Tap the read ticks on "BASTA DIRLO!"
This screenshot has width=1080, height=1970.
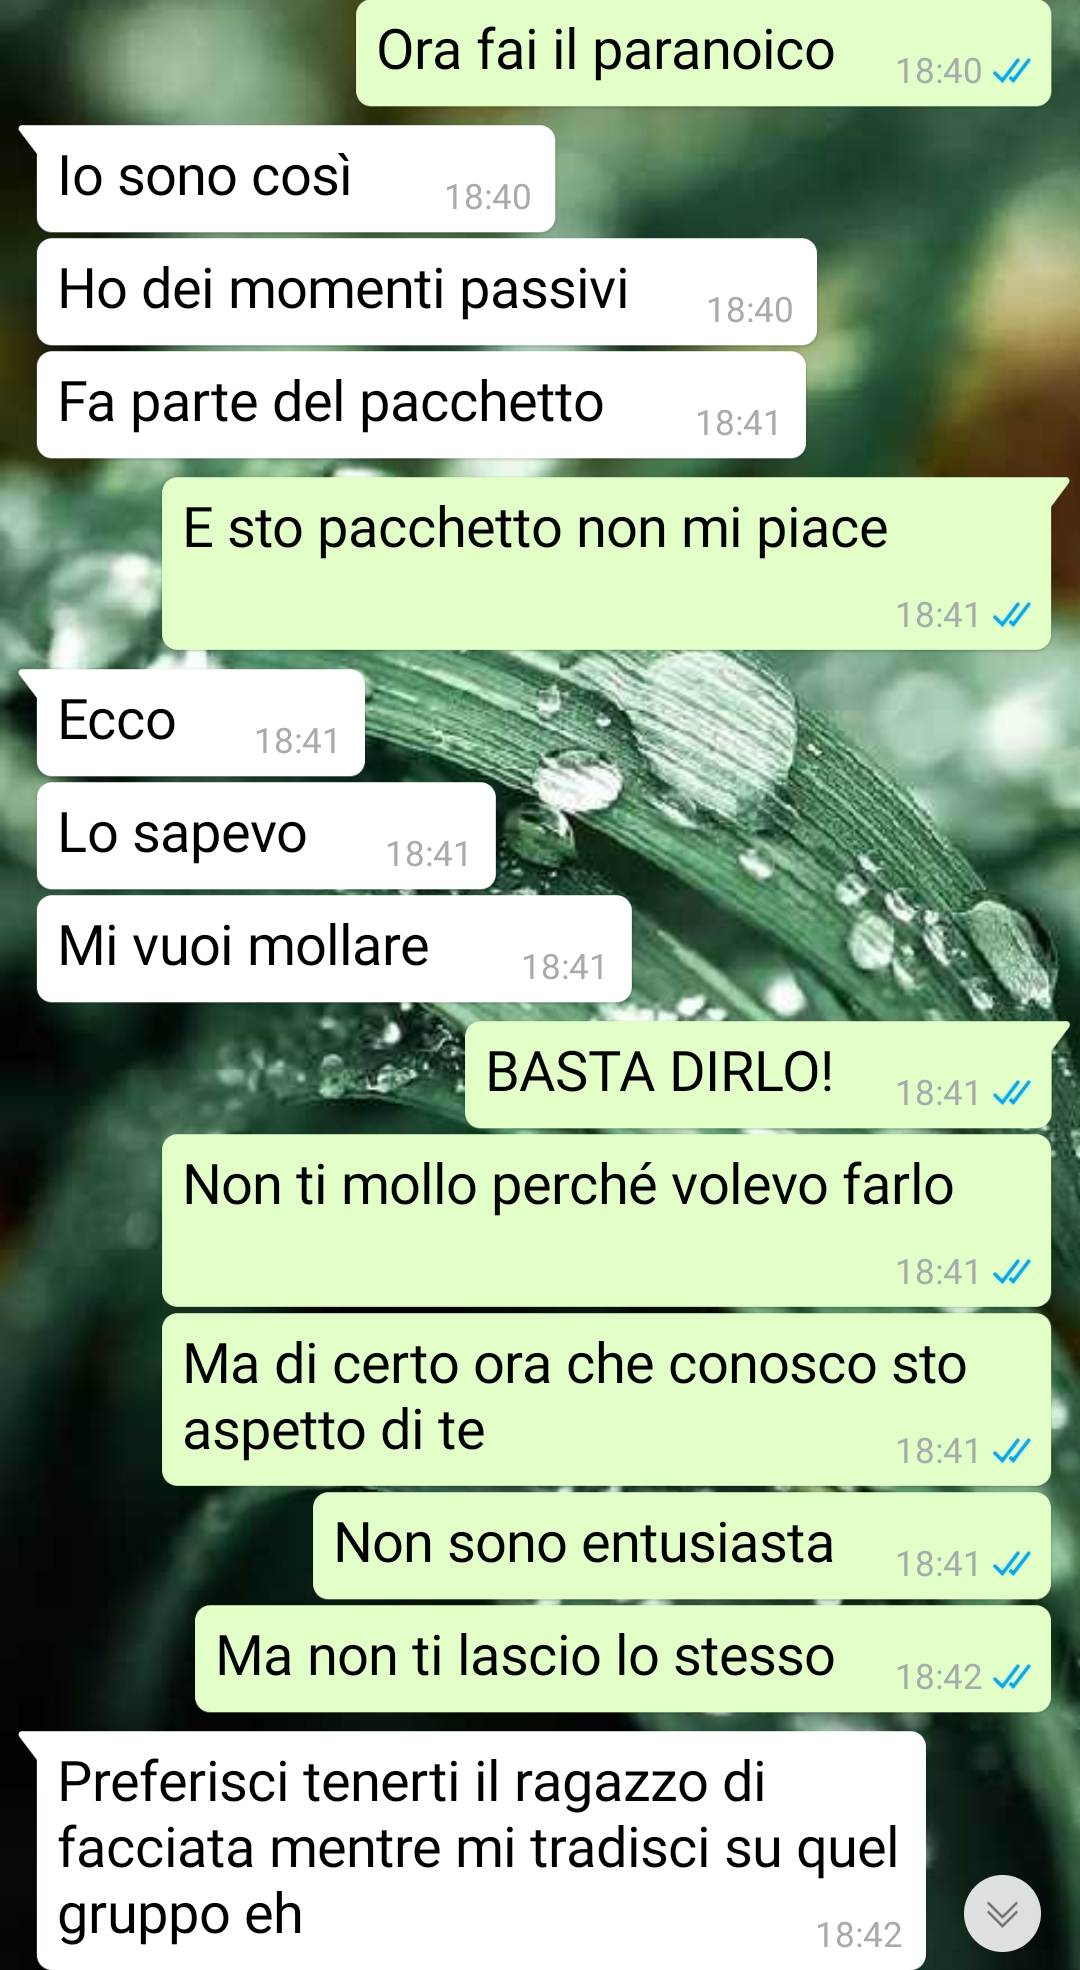coord(1011,1093)
